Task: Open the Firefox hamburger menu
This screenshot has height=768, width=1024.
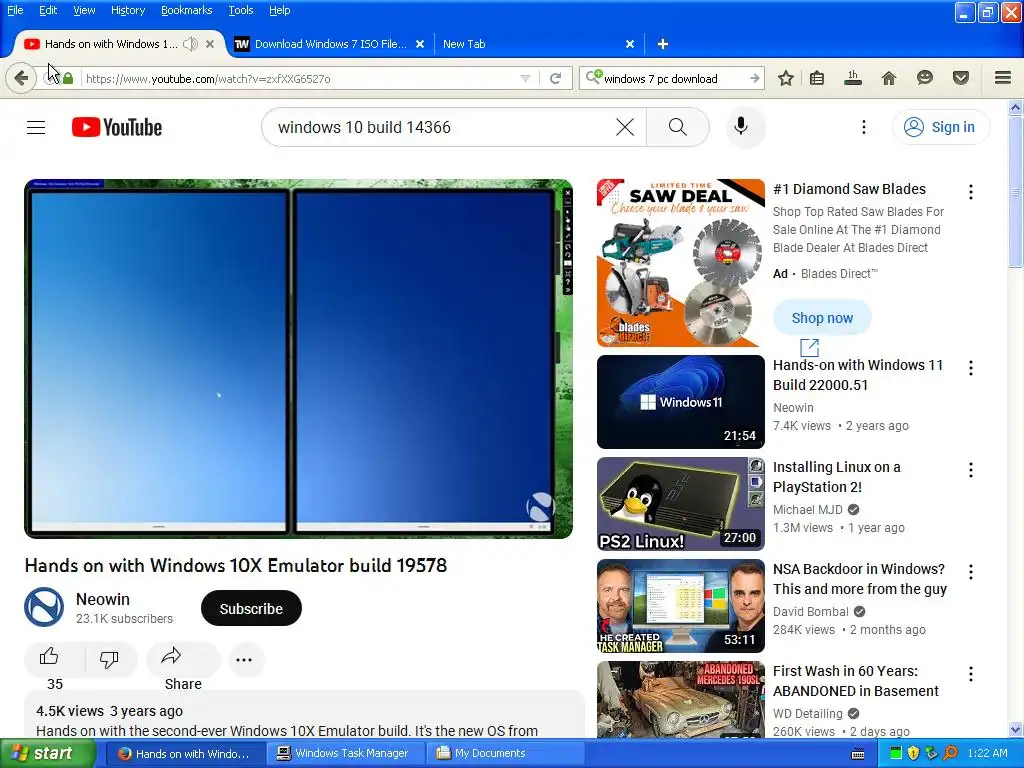Action: tap(1003, 78)
